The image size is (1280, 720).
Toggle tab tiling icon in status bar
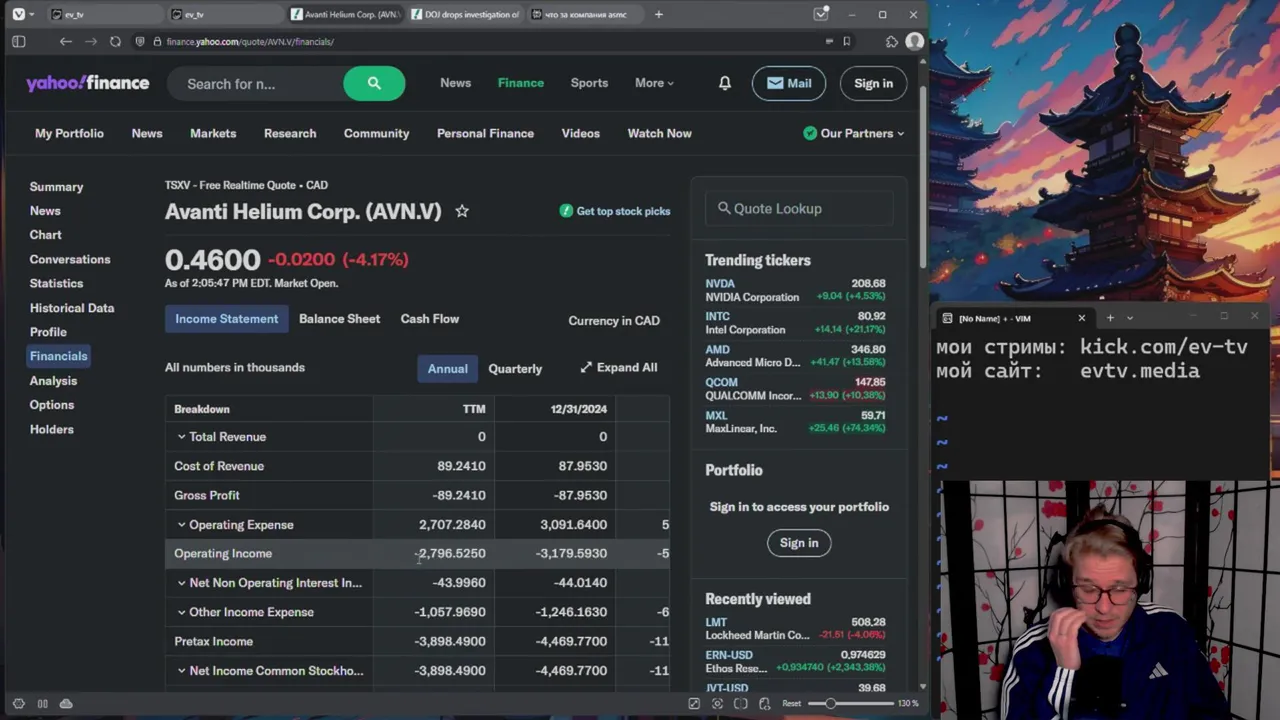tap(42, 704)
